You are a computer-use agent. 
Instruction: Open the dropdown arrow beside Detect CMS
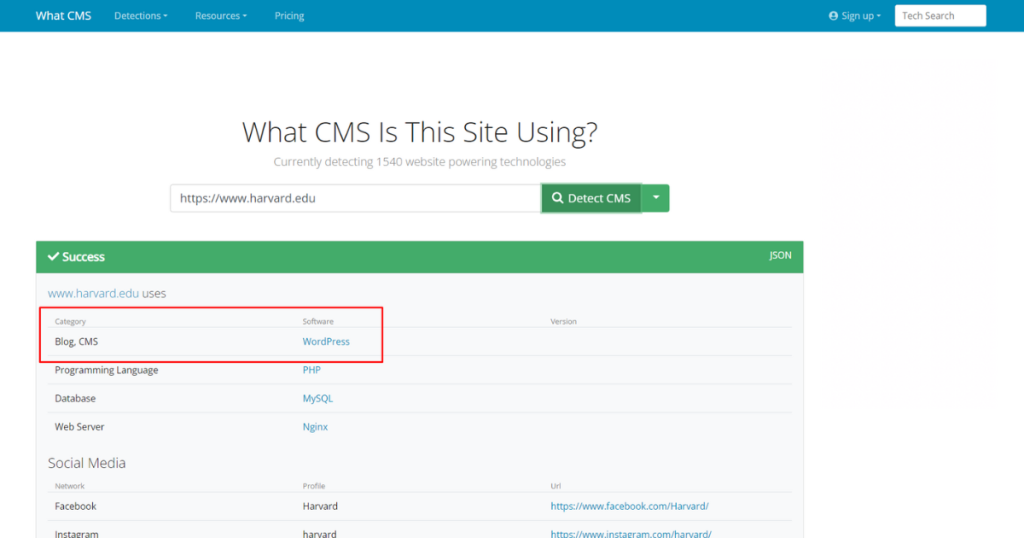(656, 198)
